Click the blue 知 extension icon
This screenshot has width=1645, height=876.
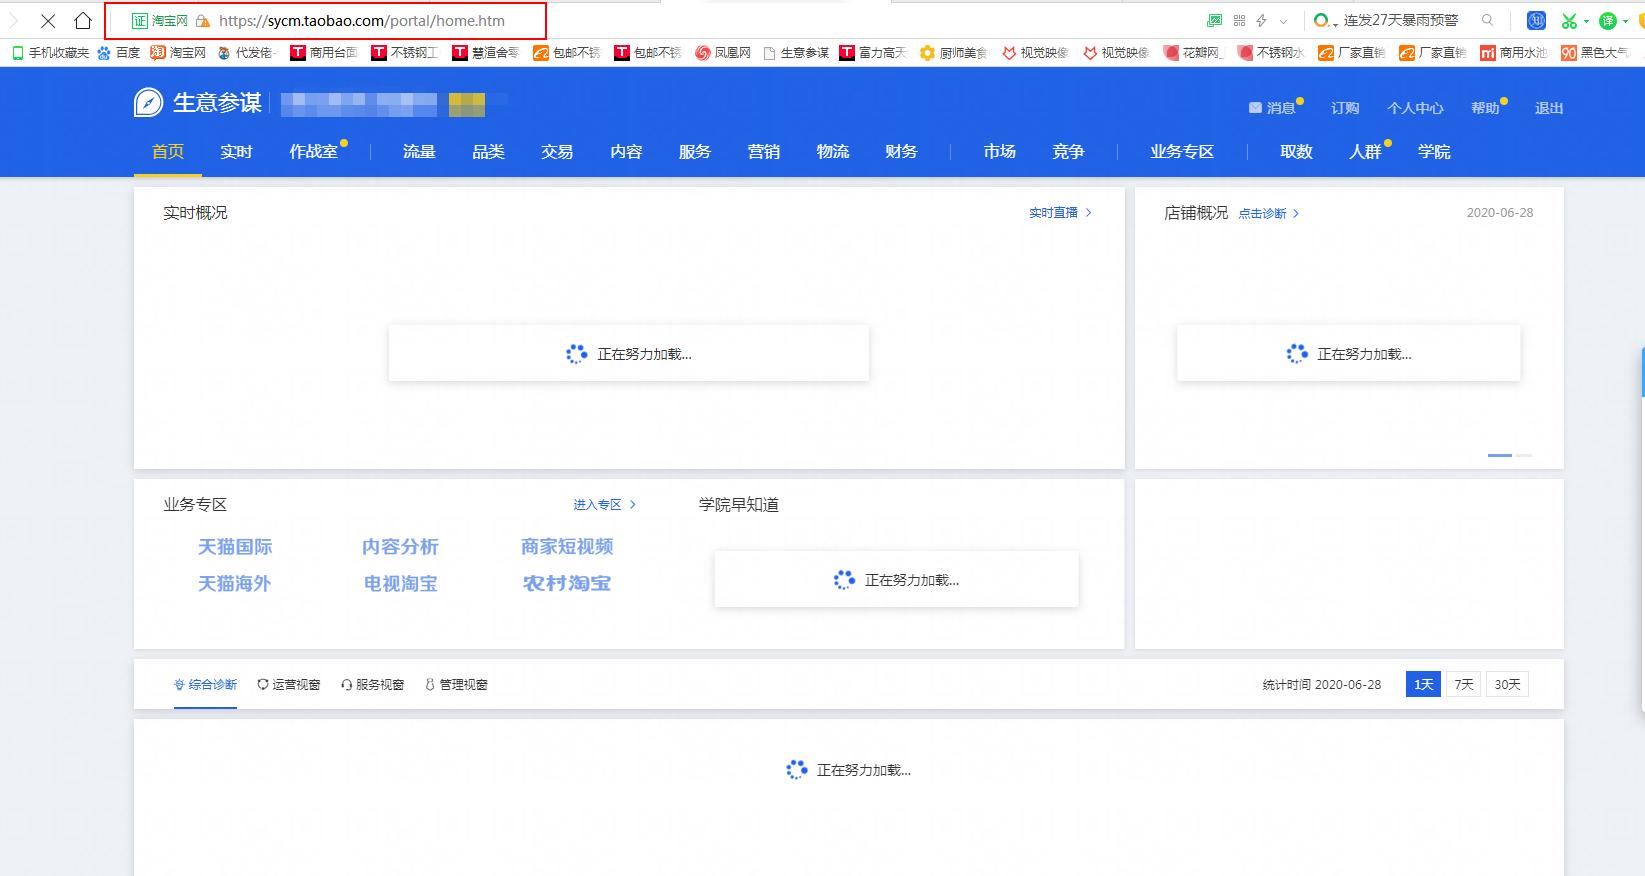tap(1537, 20)
